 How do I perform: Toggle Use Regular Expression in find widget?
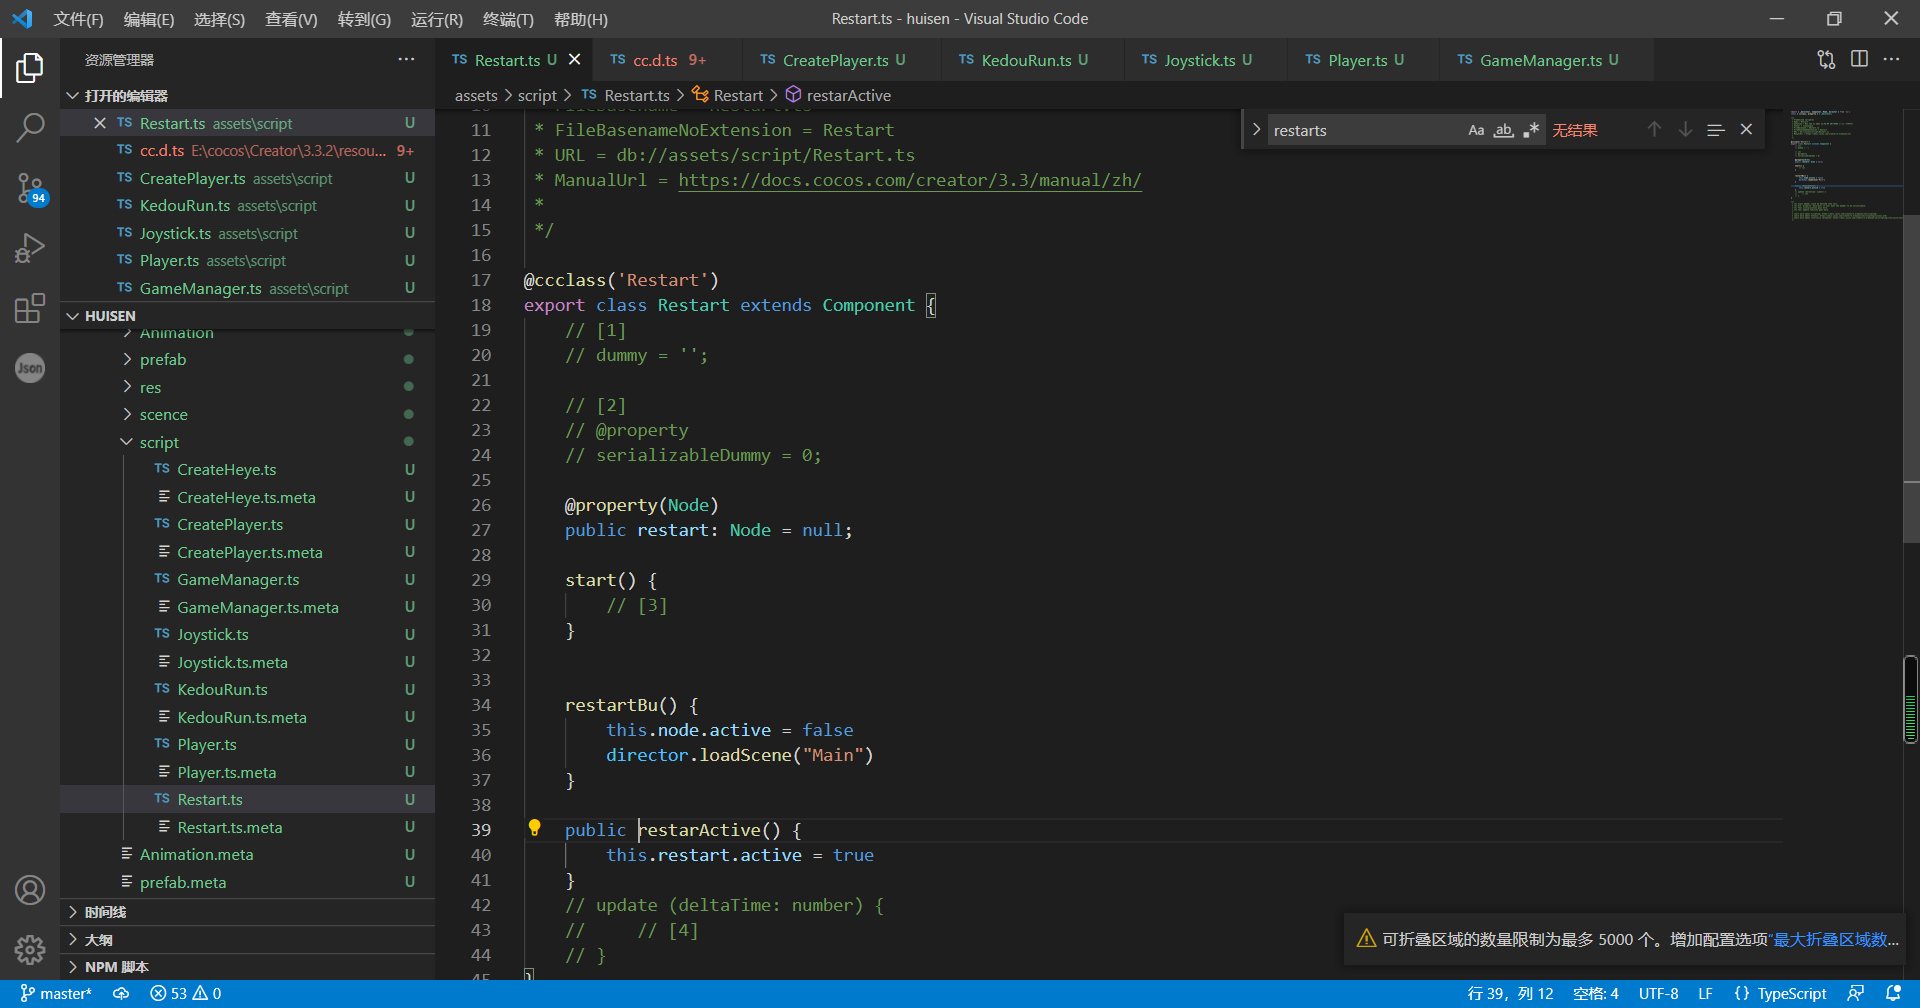(x=1530, y=130)
